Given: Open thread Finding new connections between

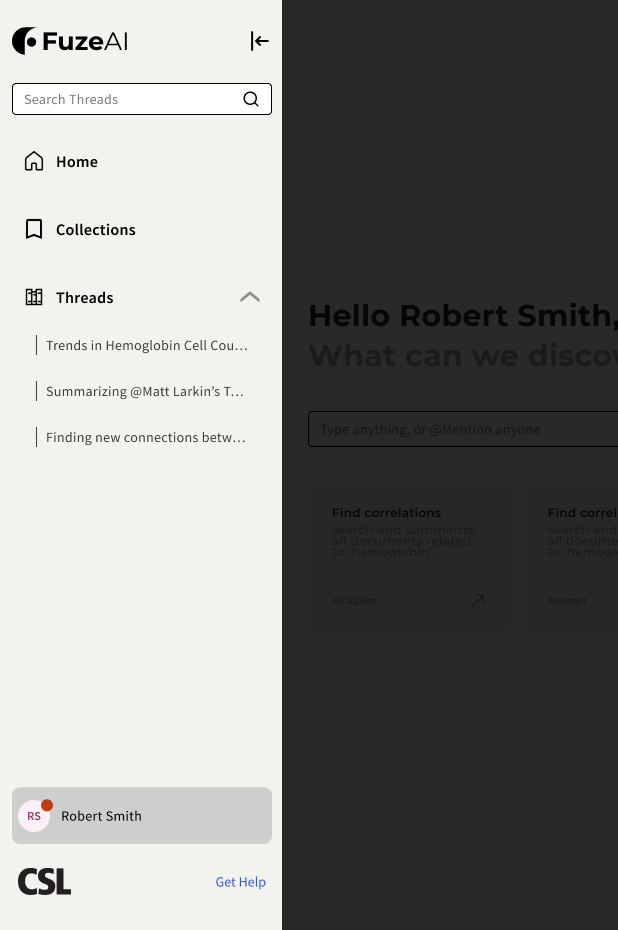Looking at the screenshot, I should coord(146,437).
